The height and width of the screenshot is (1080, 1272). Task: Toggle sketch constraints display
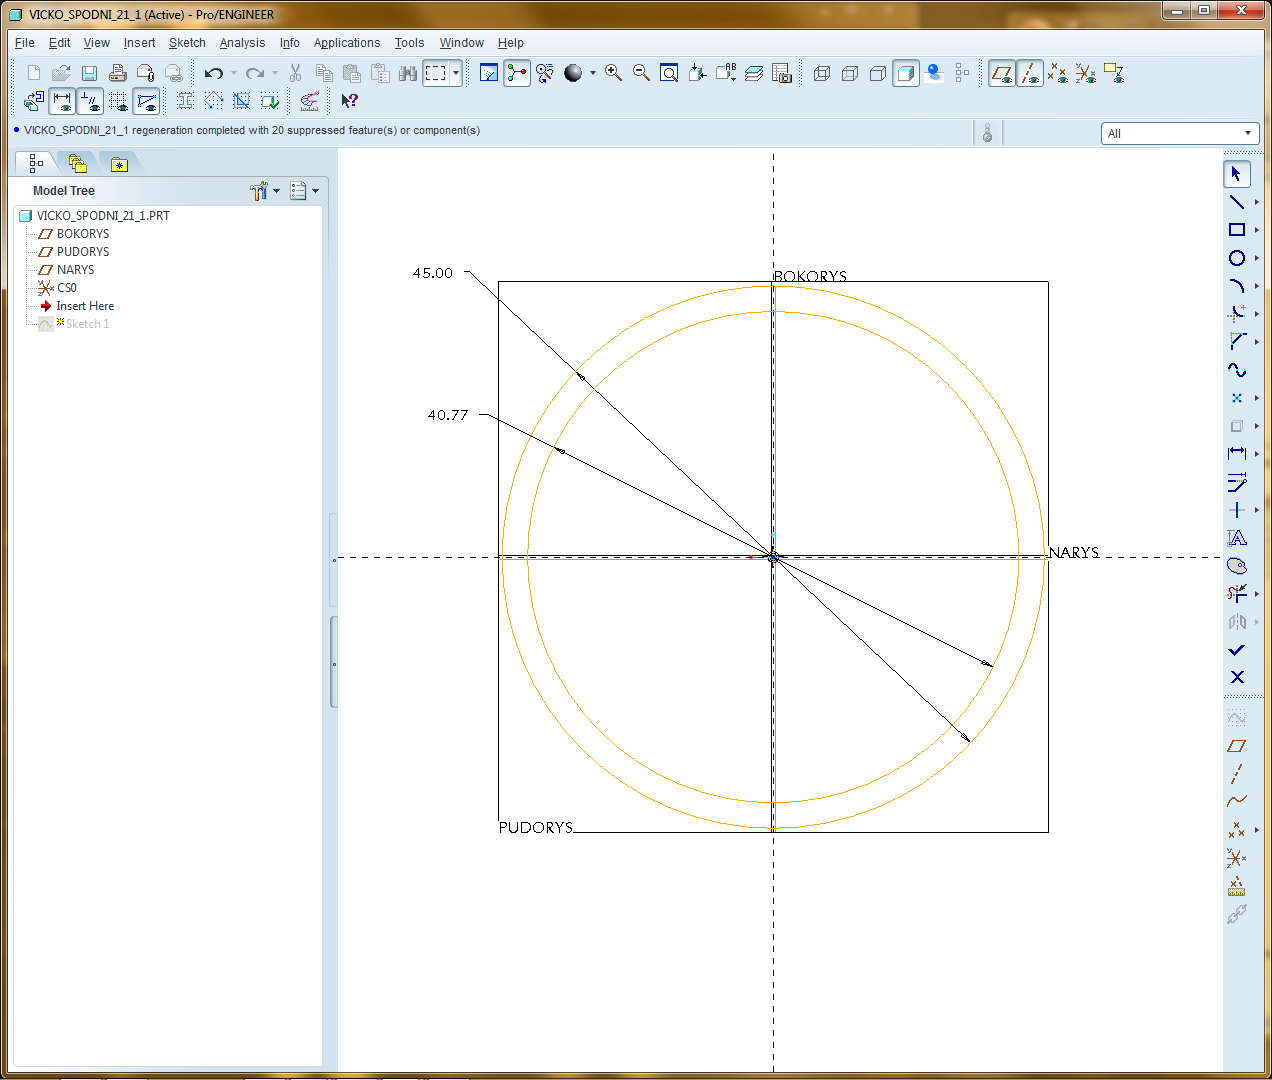[90, 101]
